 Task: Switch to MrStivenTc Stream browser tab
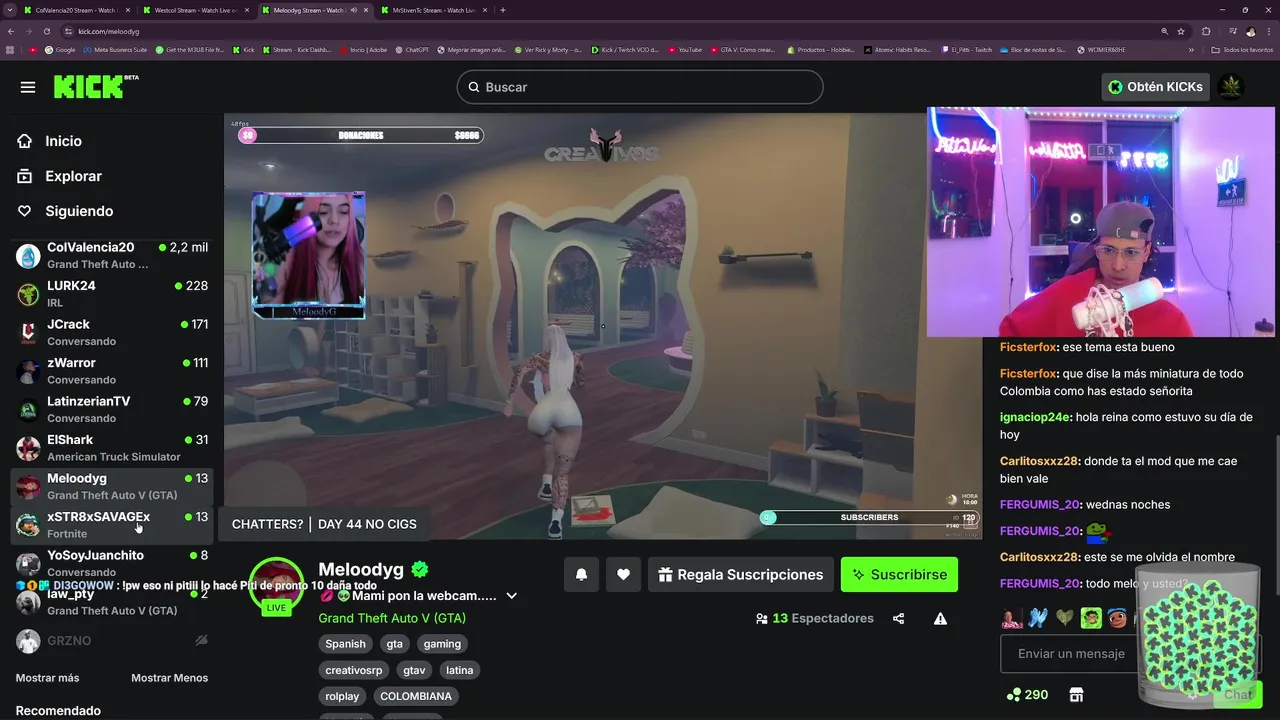click(x=433, y=10)
